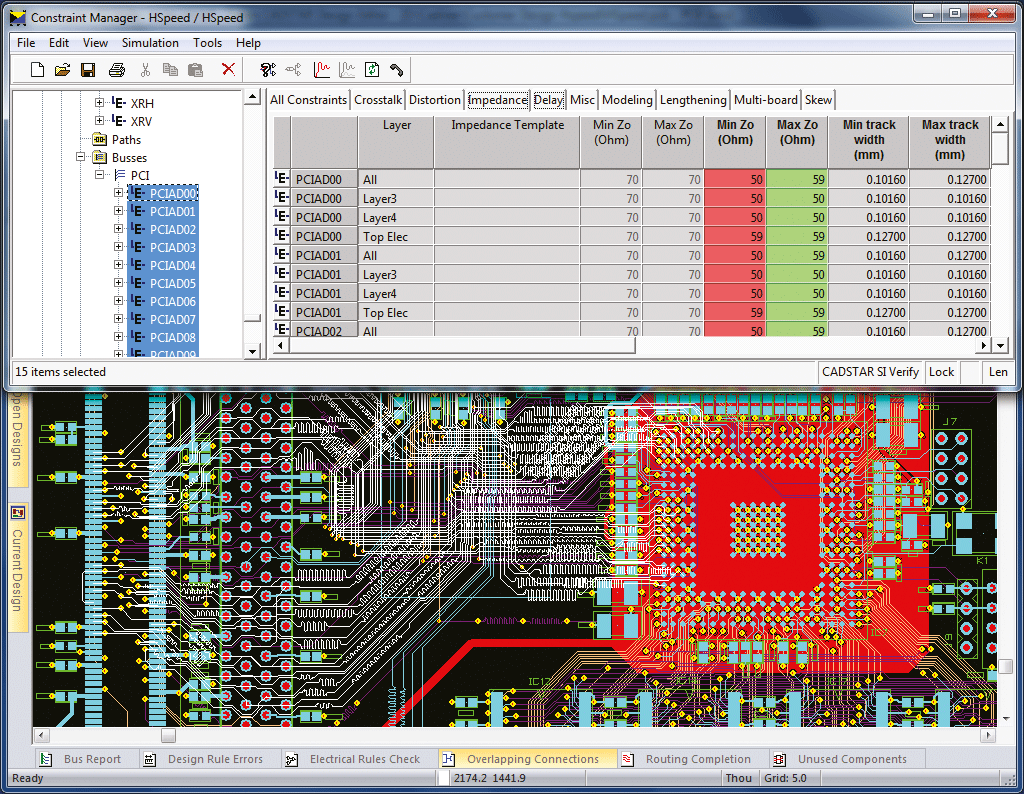Click the green Max Zo cell of PCIAD00 Layer3

797,198
